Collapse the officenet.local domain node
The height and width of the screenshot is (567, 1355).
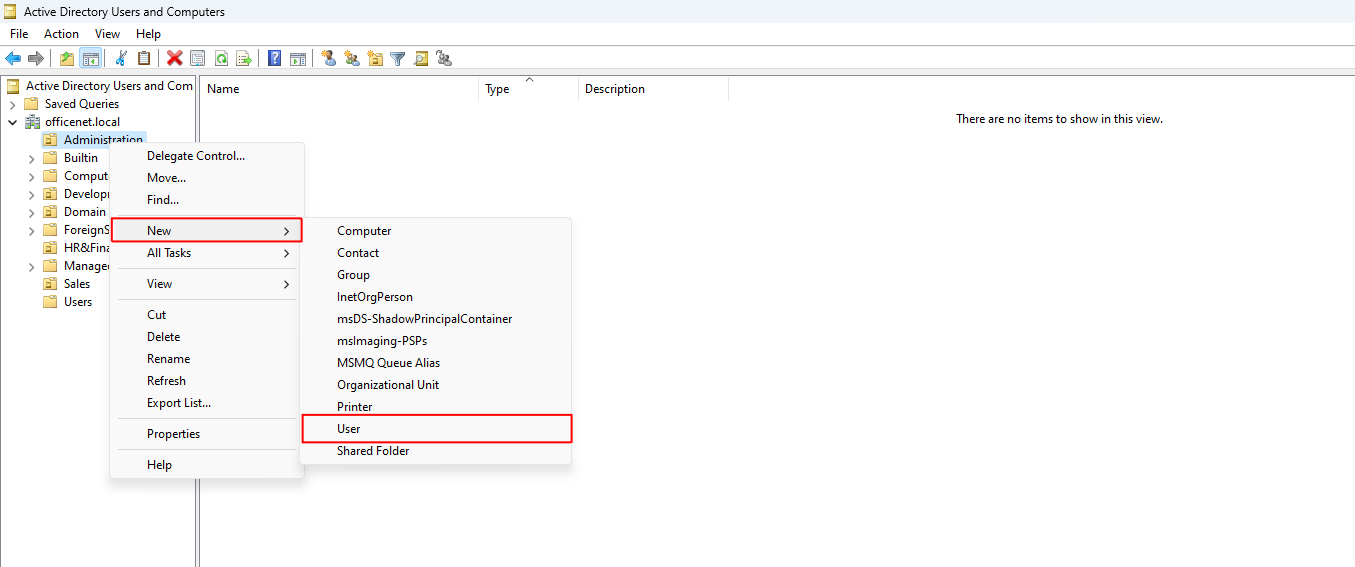point(12,122)
